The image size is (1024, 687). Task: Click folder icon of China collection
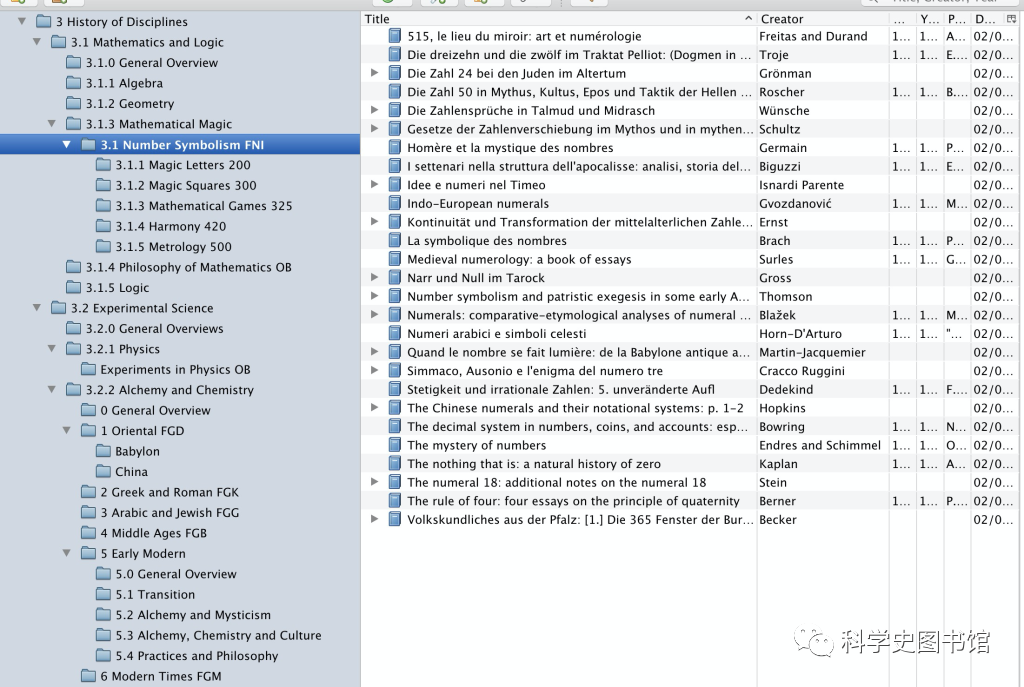click(x=103, y=471)
